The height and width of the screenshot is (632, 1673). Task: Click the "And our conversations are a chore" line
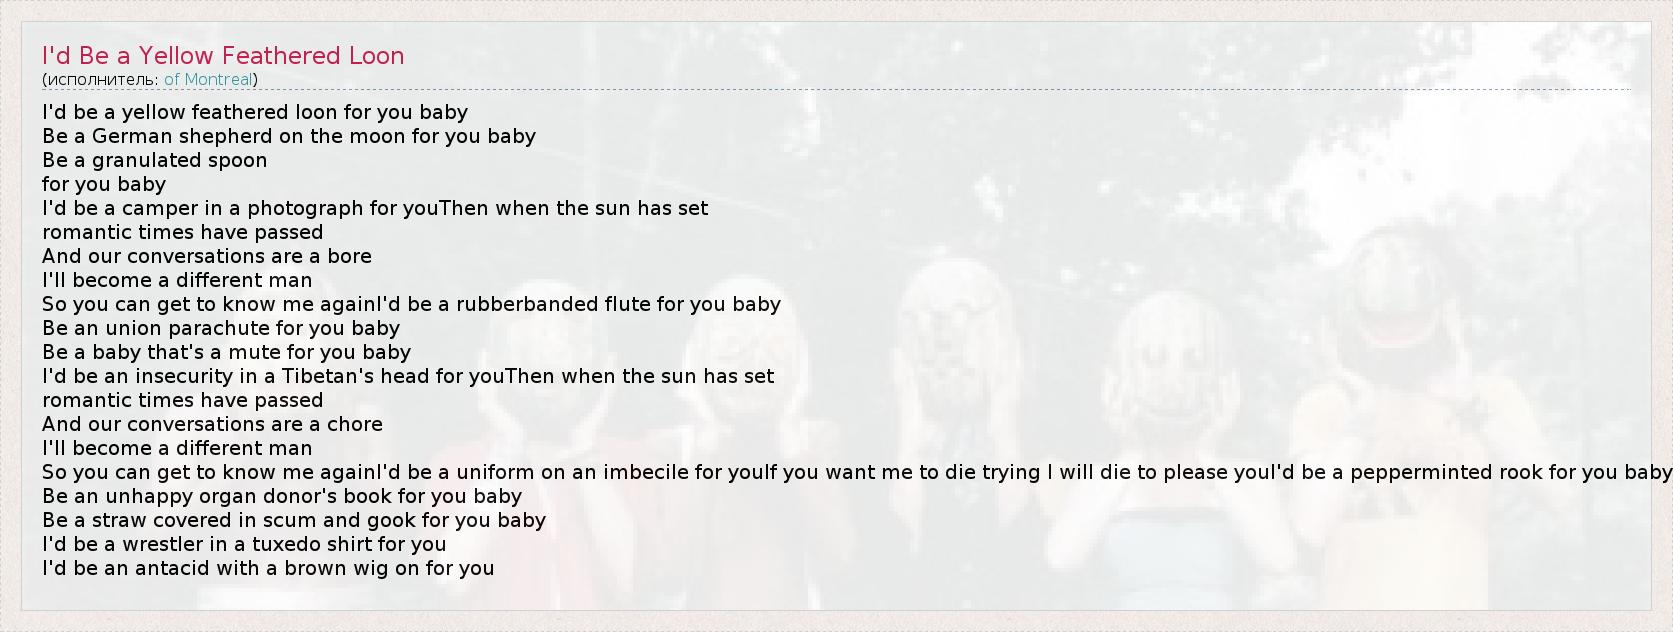(212, 424)
